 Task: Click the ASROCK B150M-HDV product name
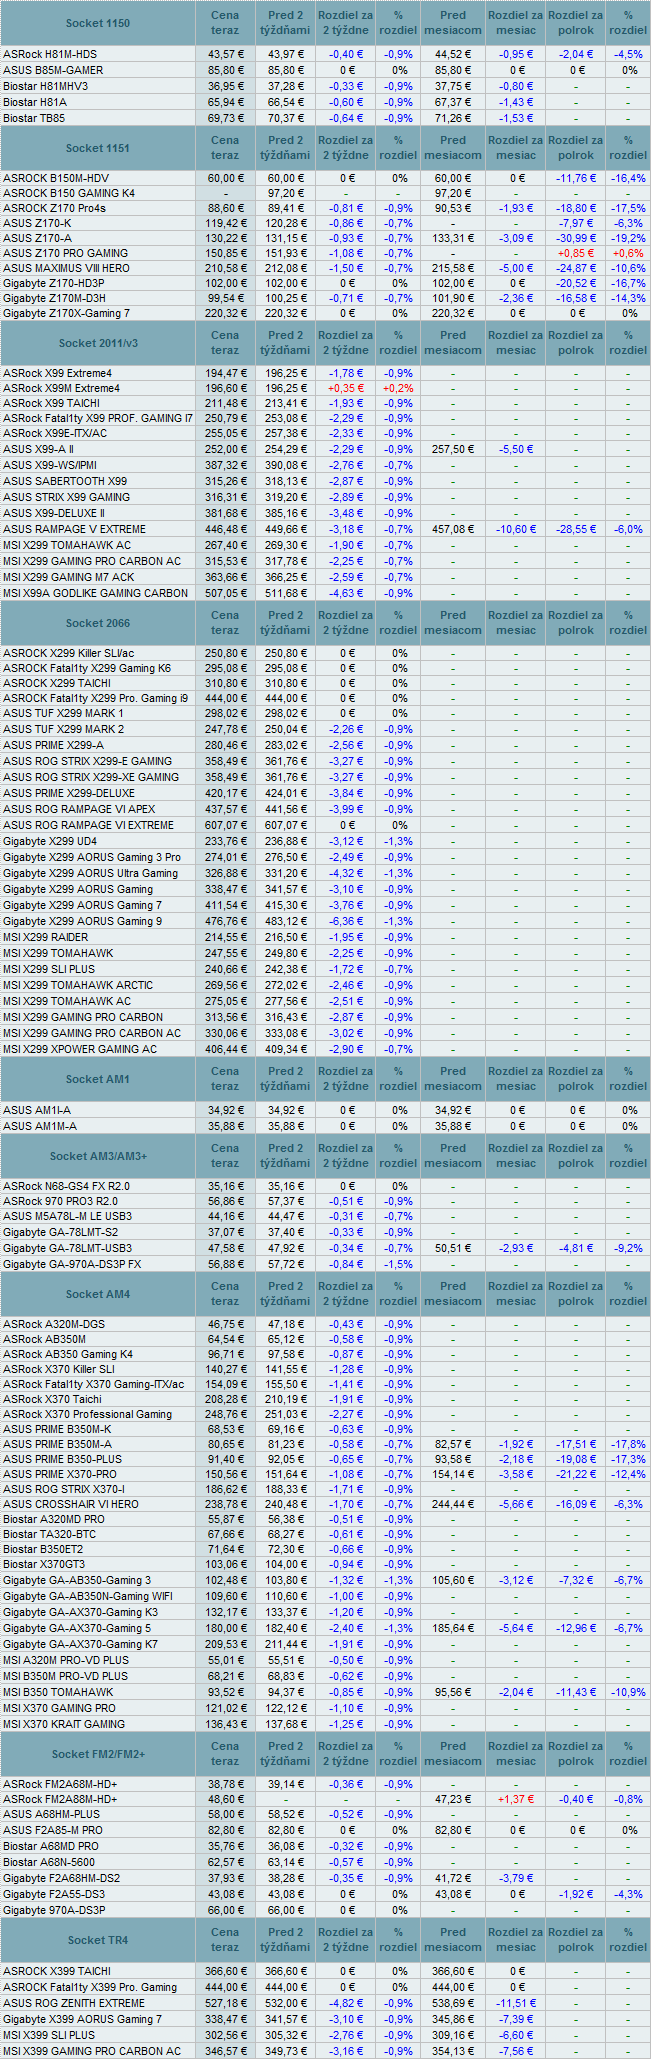(56, 178)
